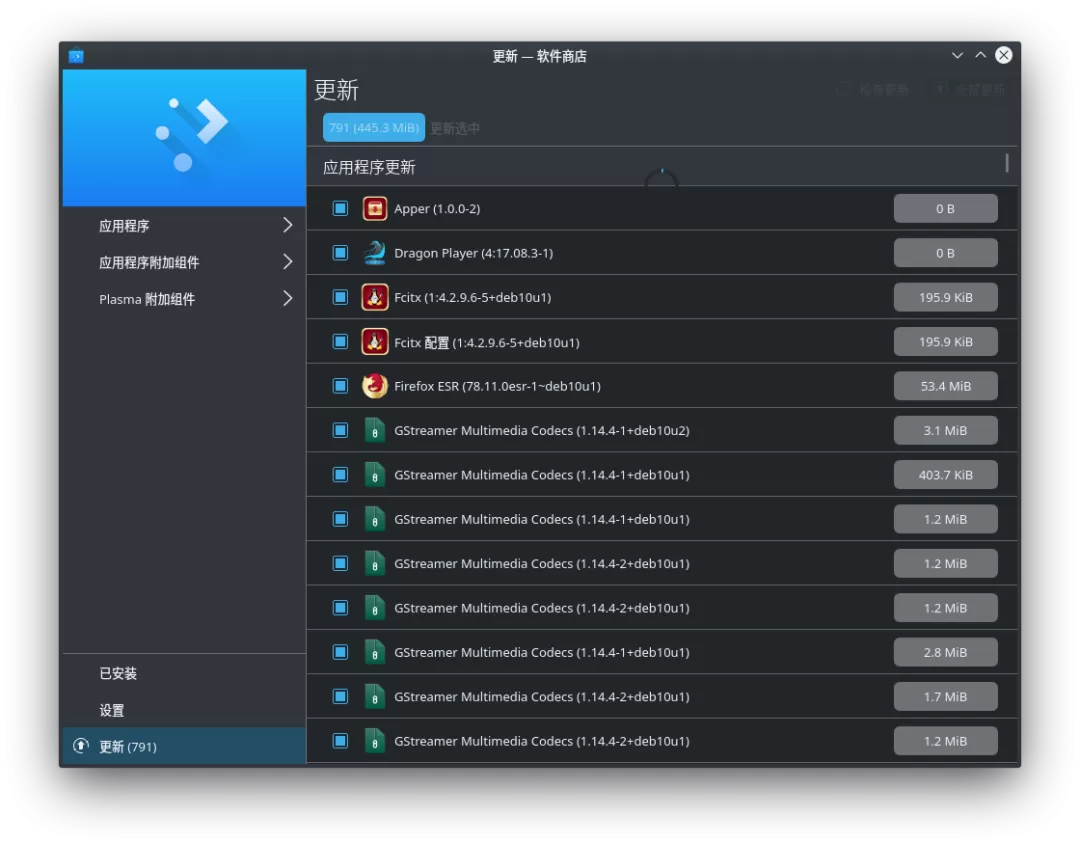This screenshot has width=1080, height=844.
Task: Uncheck the Dragon Player checkbox
Action: pyautogui.click(x=340, y=253)
